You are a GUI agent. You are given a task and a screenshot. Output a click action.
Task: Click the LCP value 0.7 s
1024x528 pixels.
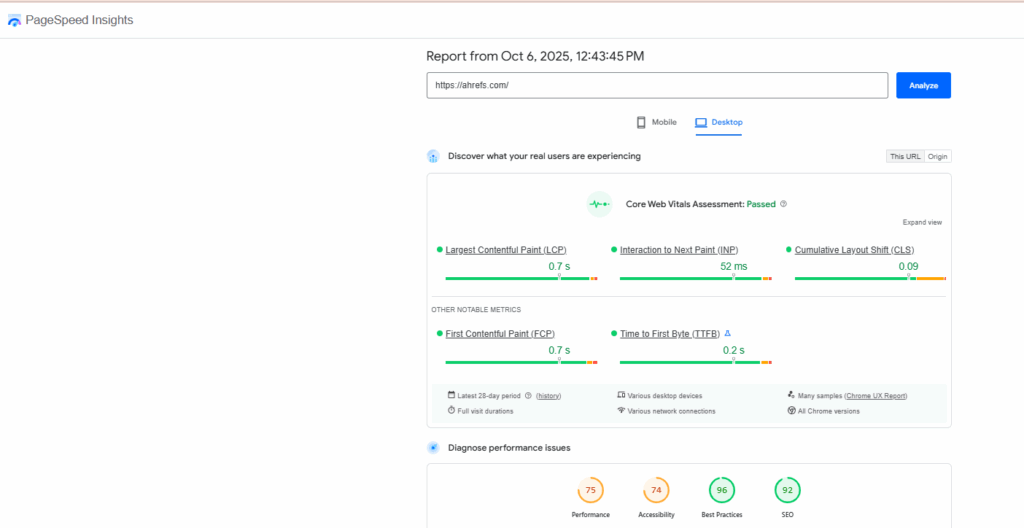coord(559,266)
